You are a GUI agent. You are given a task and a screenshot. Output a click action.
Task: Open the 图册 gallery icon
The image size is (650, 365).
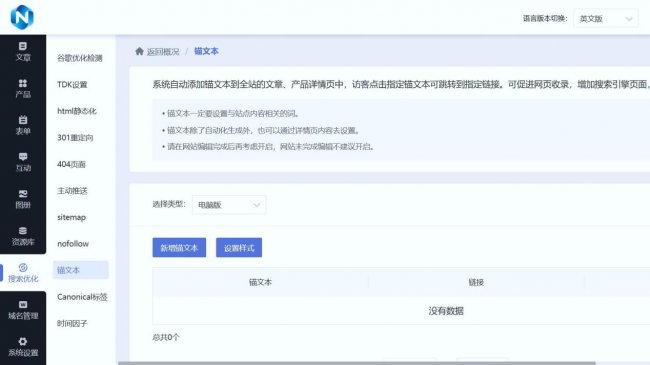23,193
